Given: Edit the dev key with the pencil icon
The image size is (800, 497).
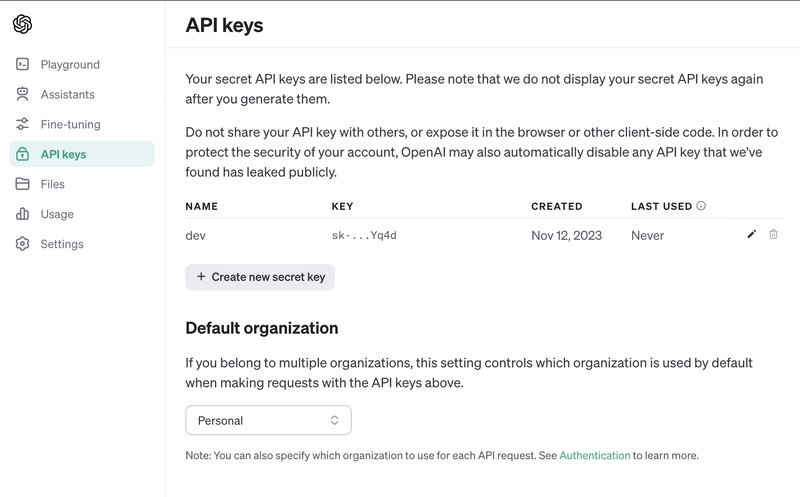Looking at the screenshot, I should (752, 234).
